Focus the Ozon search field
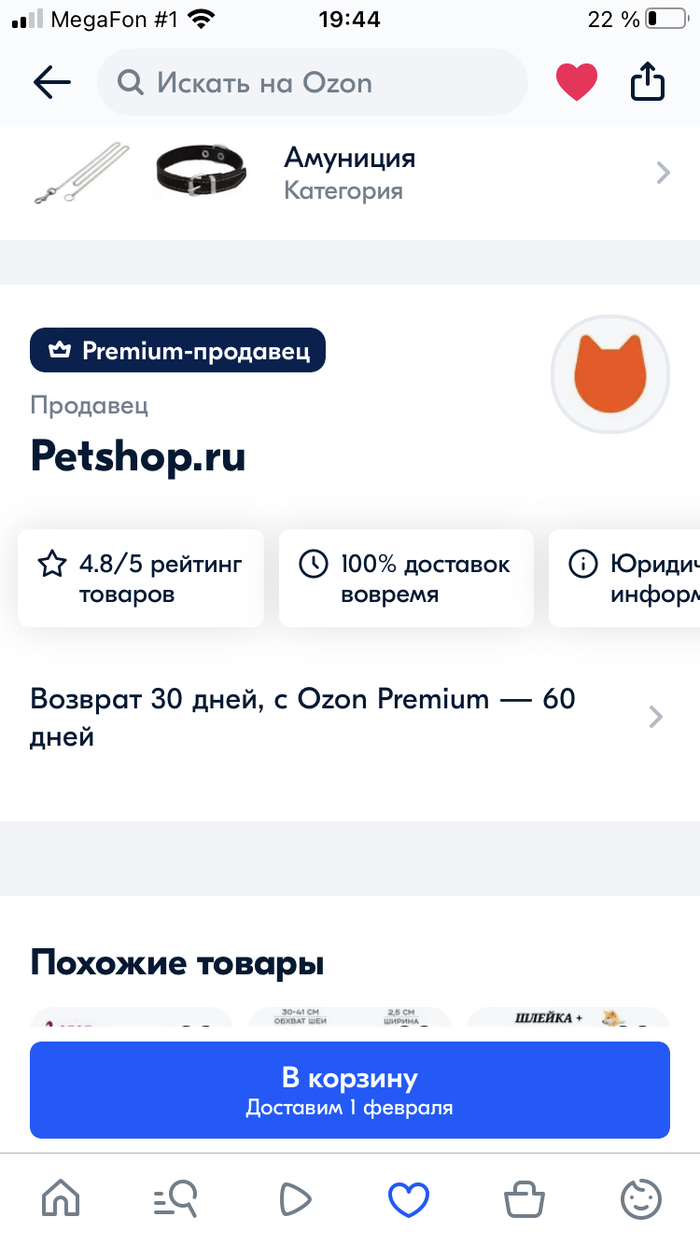This screenshot has width=700, height=1245. click(x=312, y=82)
